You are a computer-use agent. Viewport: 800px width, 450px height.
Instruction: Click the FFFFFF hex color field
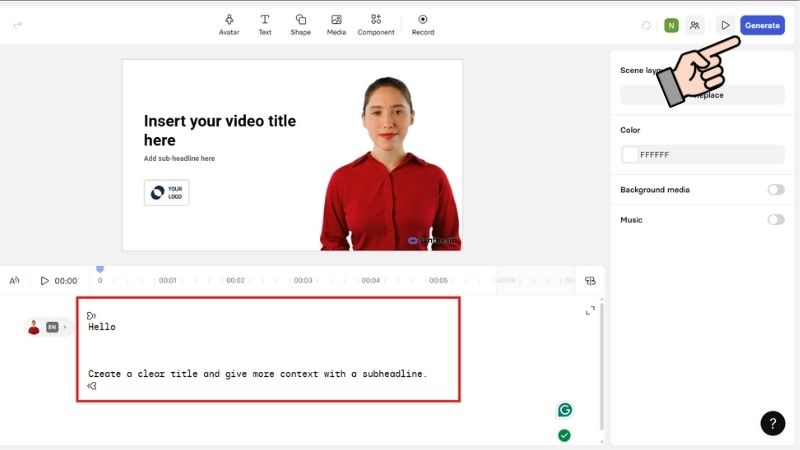point(703,155)
